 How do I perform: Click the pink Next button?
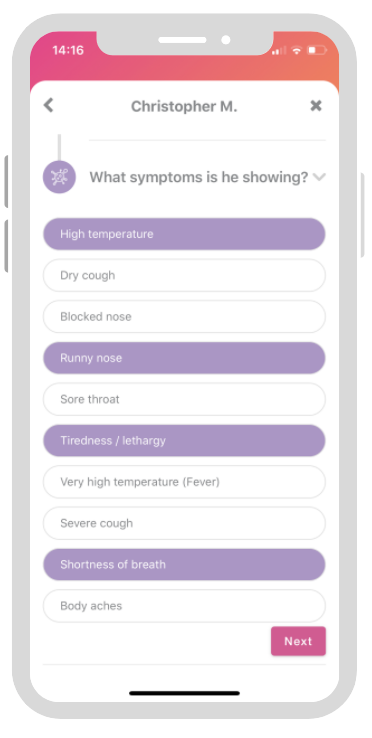(x=298, y=641)
